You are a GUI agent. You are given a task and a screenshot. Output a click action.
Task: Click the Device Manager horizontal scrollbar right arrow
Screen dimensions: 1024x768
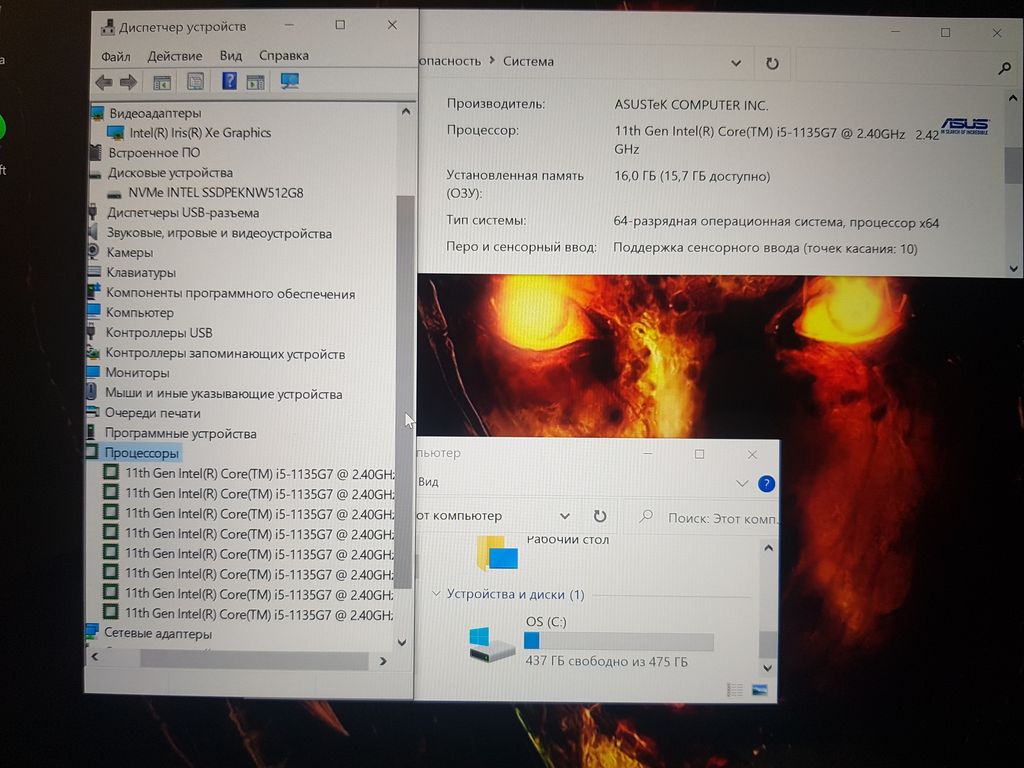pos(383,661)
